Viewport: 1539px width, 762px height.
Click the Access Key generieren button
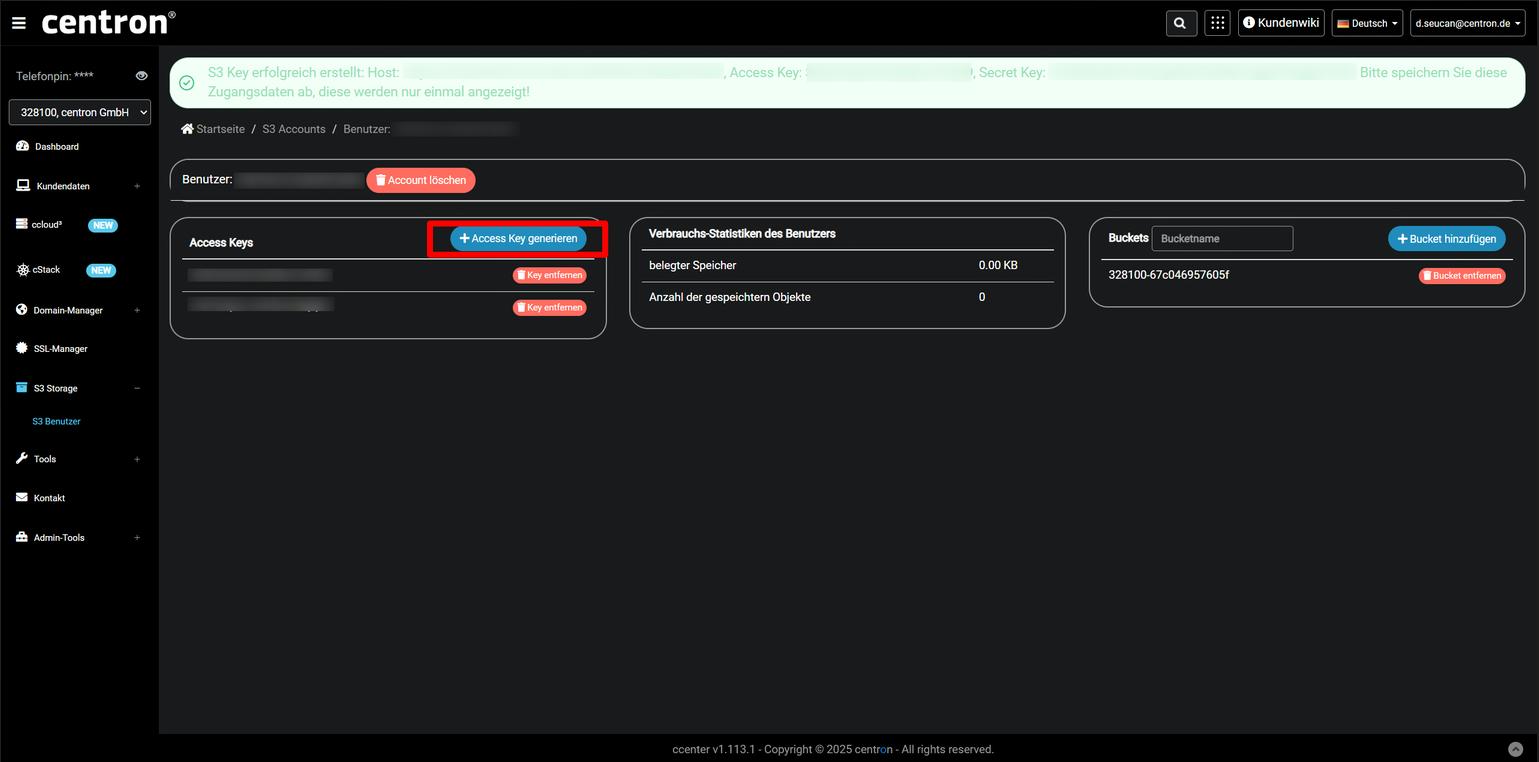tap(516, 238)
